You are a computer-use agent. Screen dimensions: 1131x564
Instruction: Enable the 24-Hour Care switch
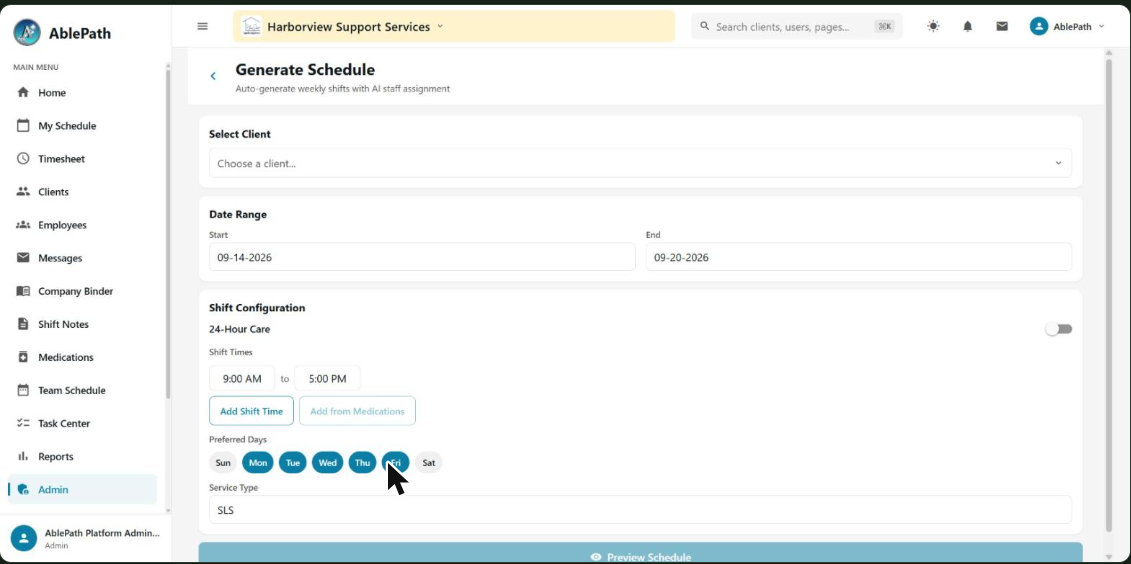pos(1059,329)
